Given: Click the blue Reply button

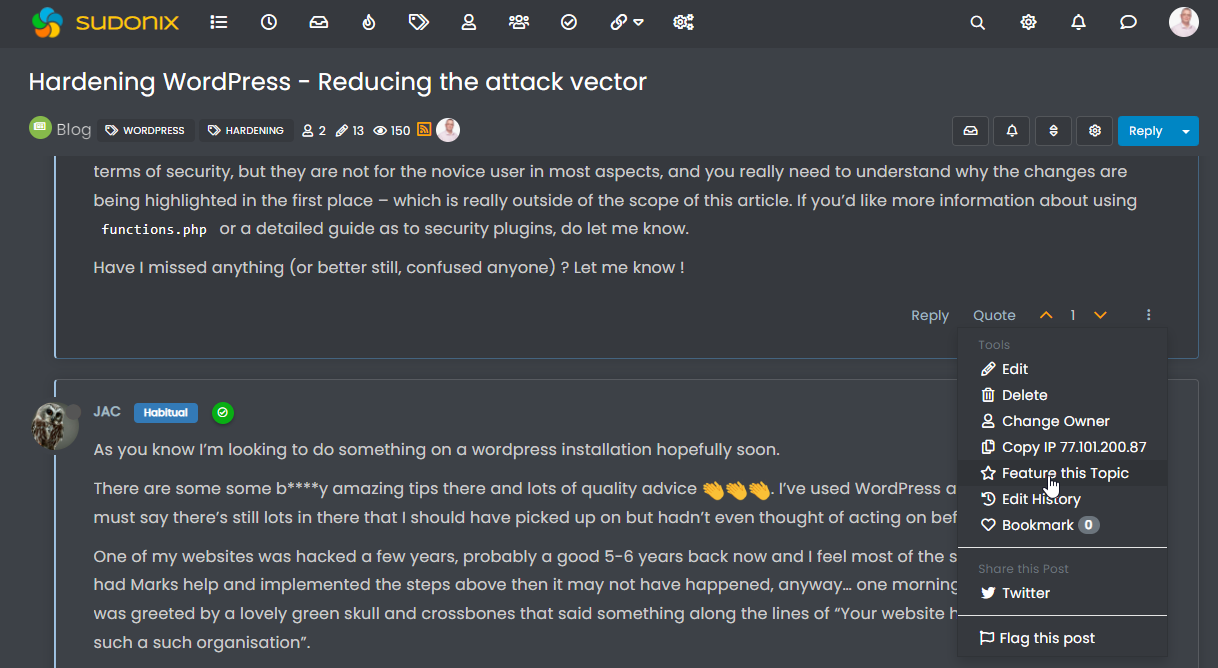Looking at the screenshot, I should click(x=1145, y=131).
